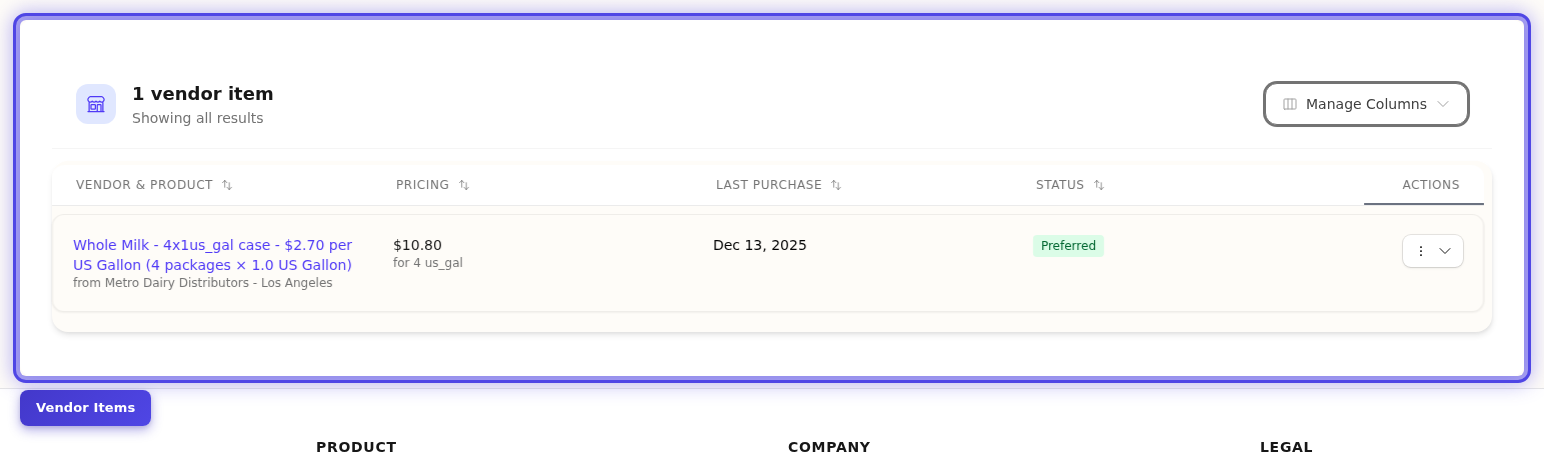
Task: Expand the row actions chevron for Whole Milk
Action: pos(1445,251)
